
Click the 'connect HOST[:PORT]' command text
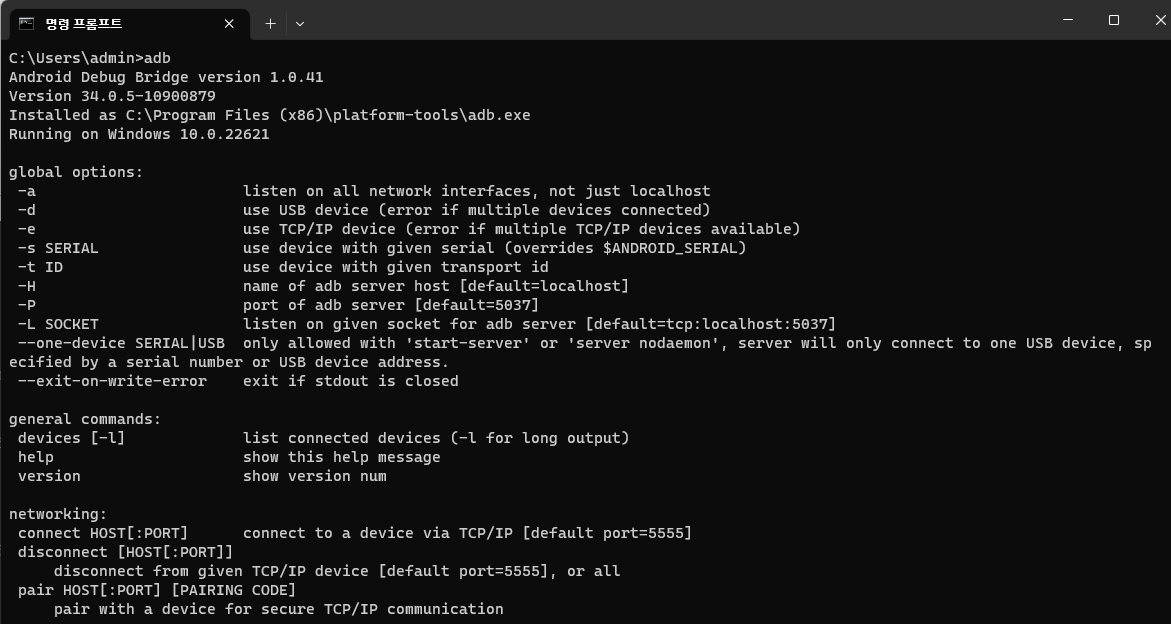click(103, 533)
